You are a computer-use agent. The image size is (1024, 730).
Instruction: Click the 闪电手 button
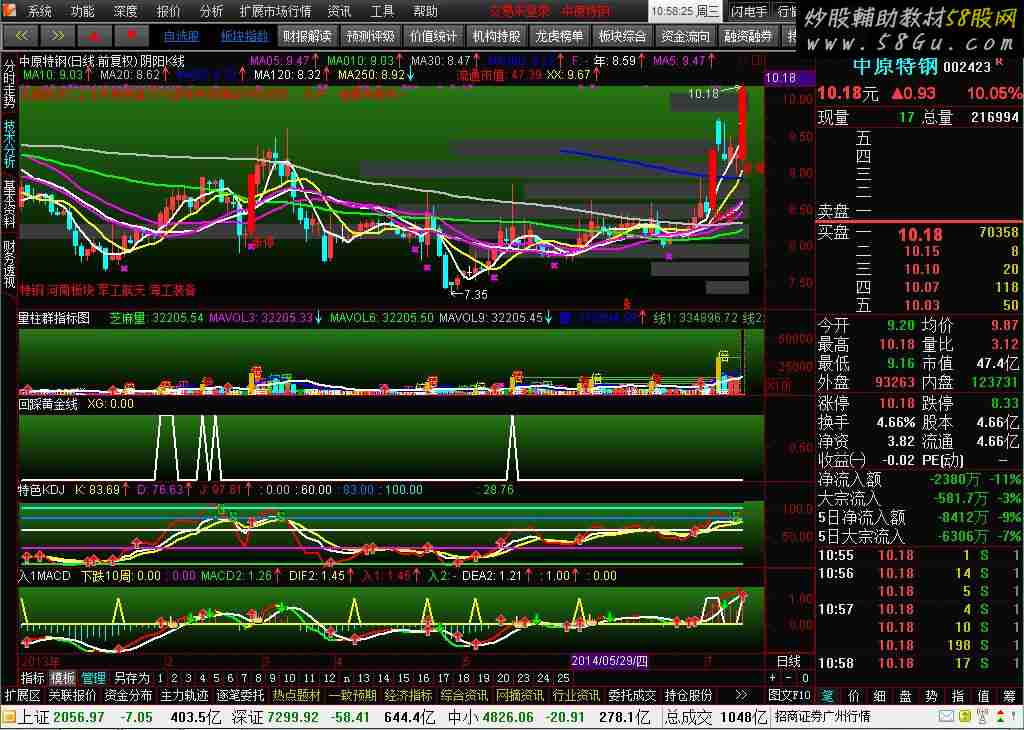tap(748, 11)
